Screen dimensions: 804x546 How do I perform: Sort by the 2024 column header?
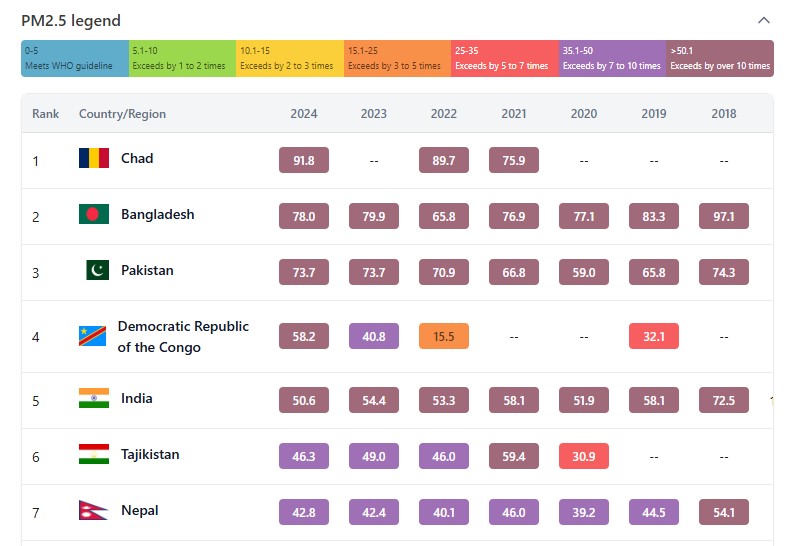tap(304, 114)
